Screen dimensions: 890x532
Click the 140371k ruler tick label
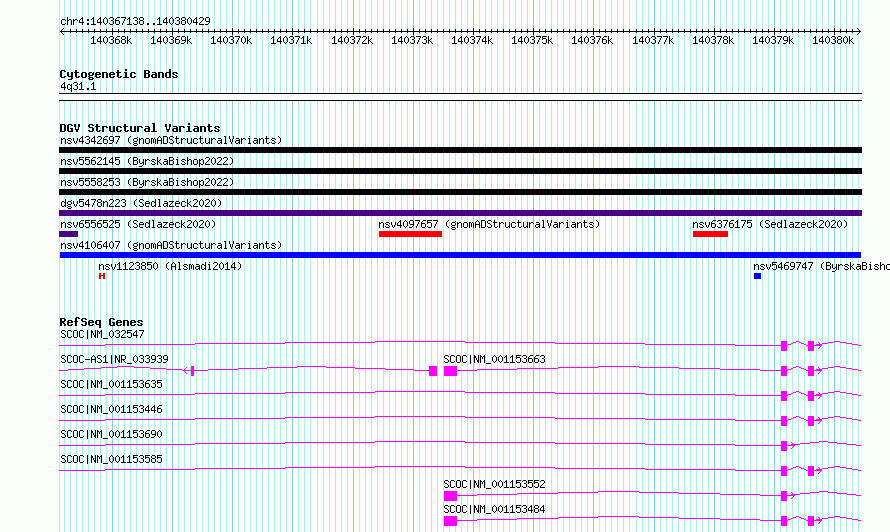pyautogui.click(x=291, y=40)
